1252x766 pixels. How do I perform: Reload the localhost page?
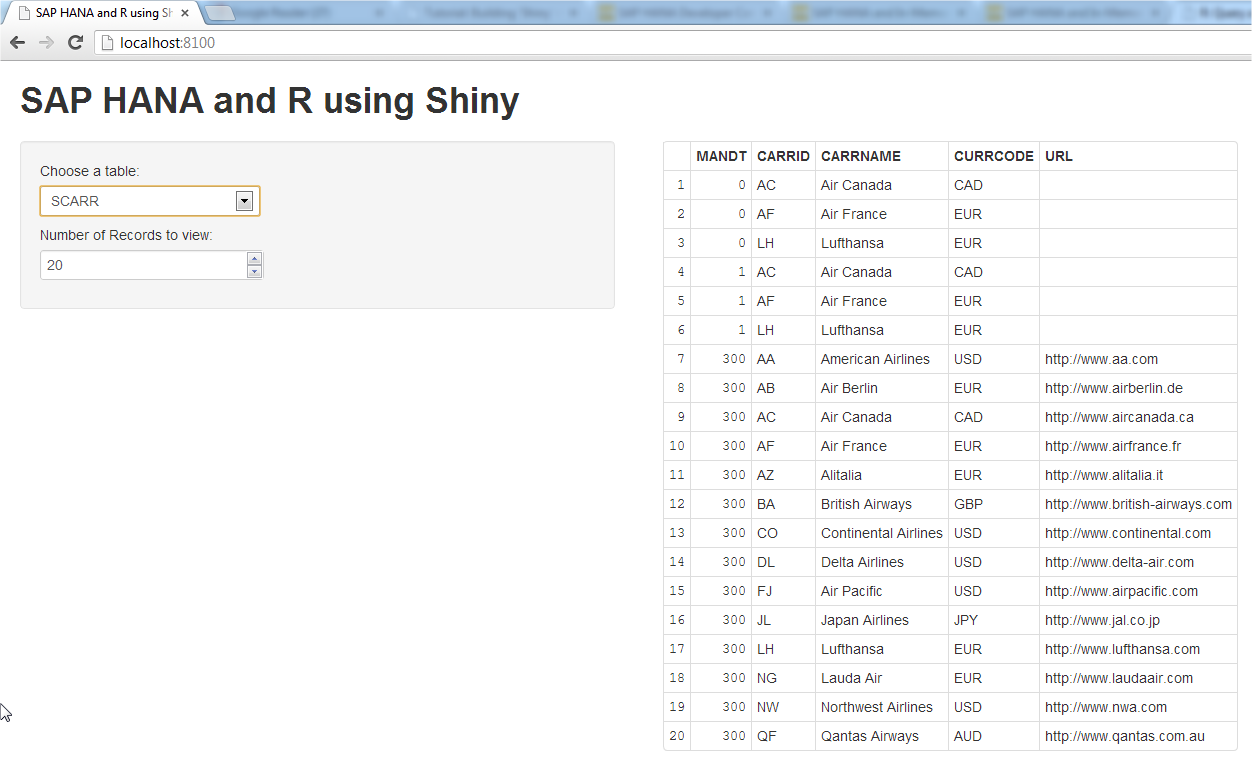click(75, 43)
